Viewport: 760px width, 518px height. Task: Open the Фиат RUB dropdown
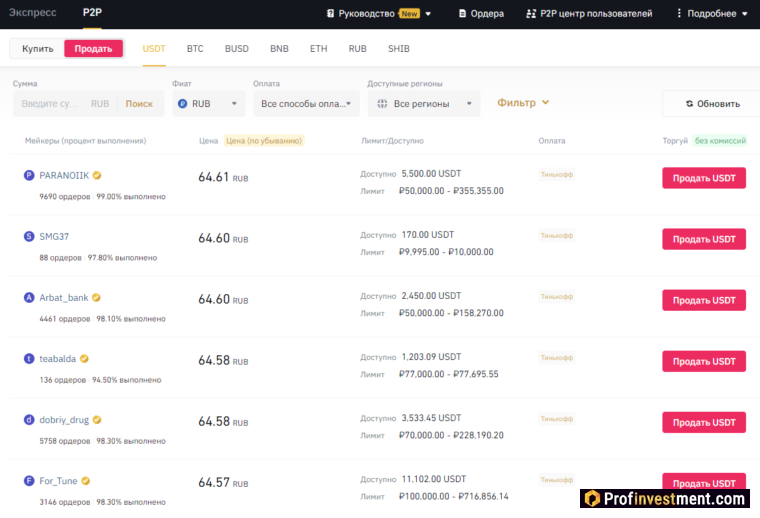[x=208, y=104]
